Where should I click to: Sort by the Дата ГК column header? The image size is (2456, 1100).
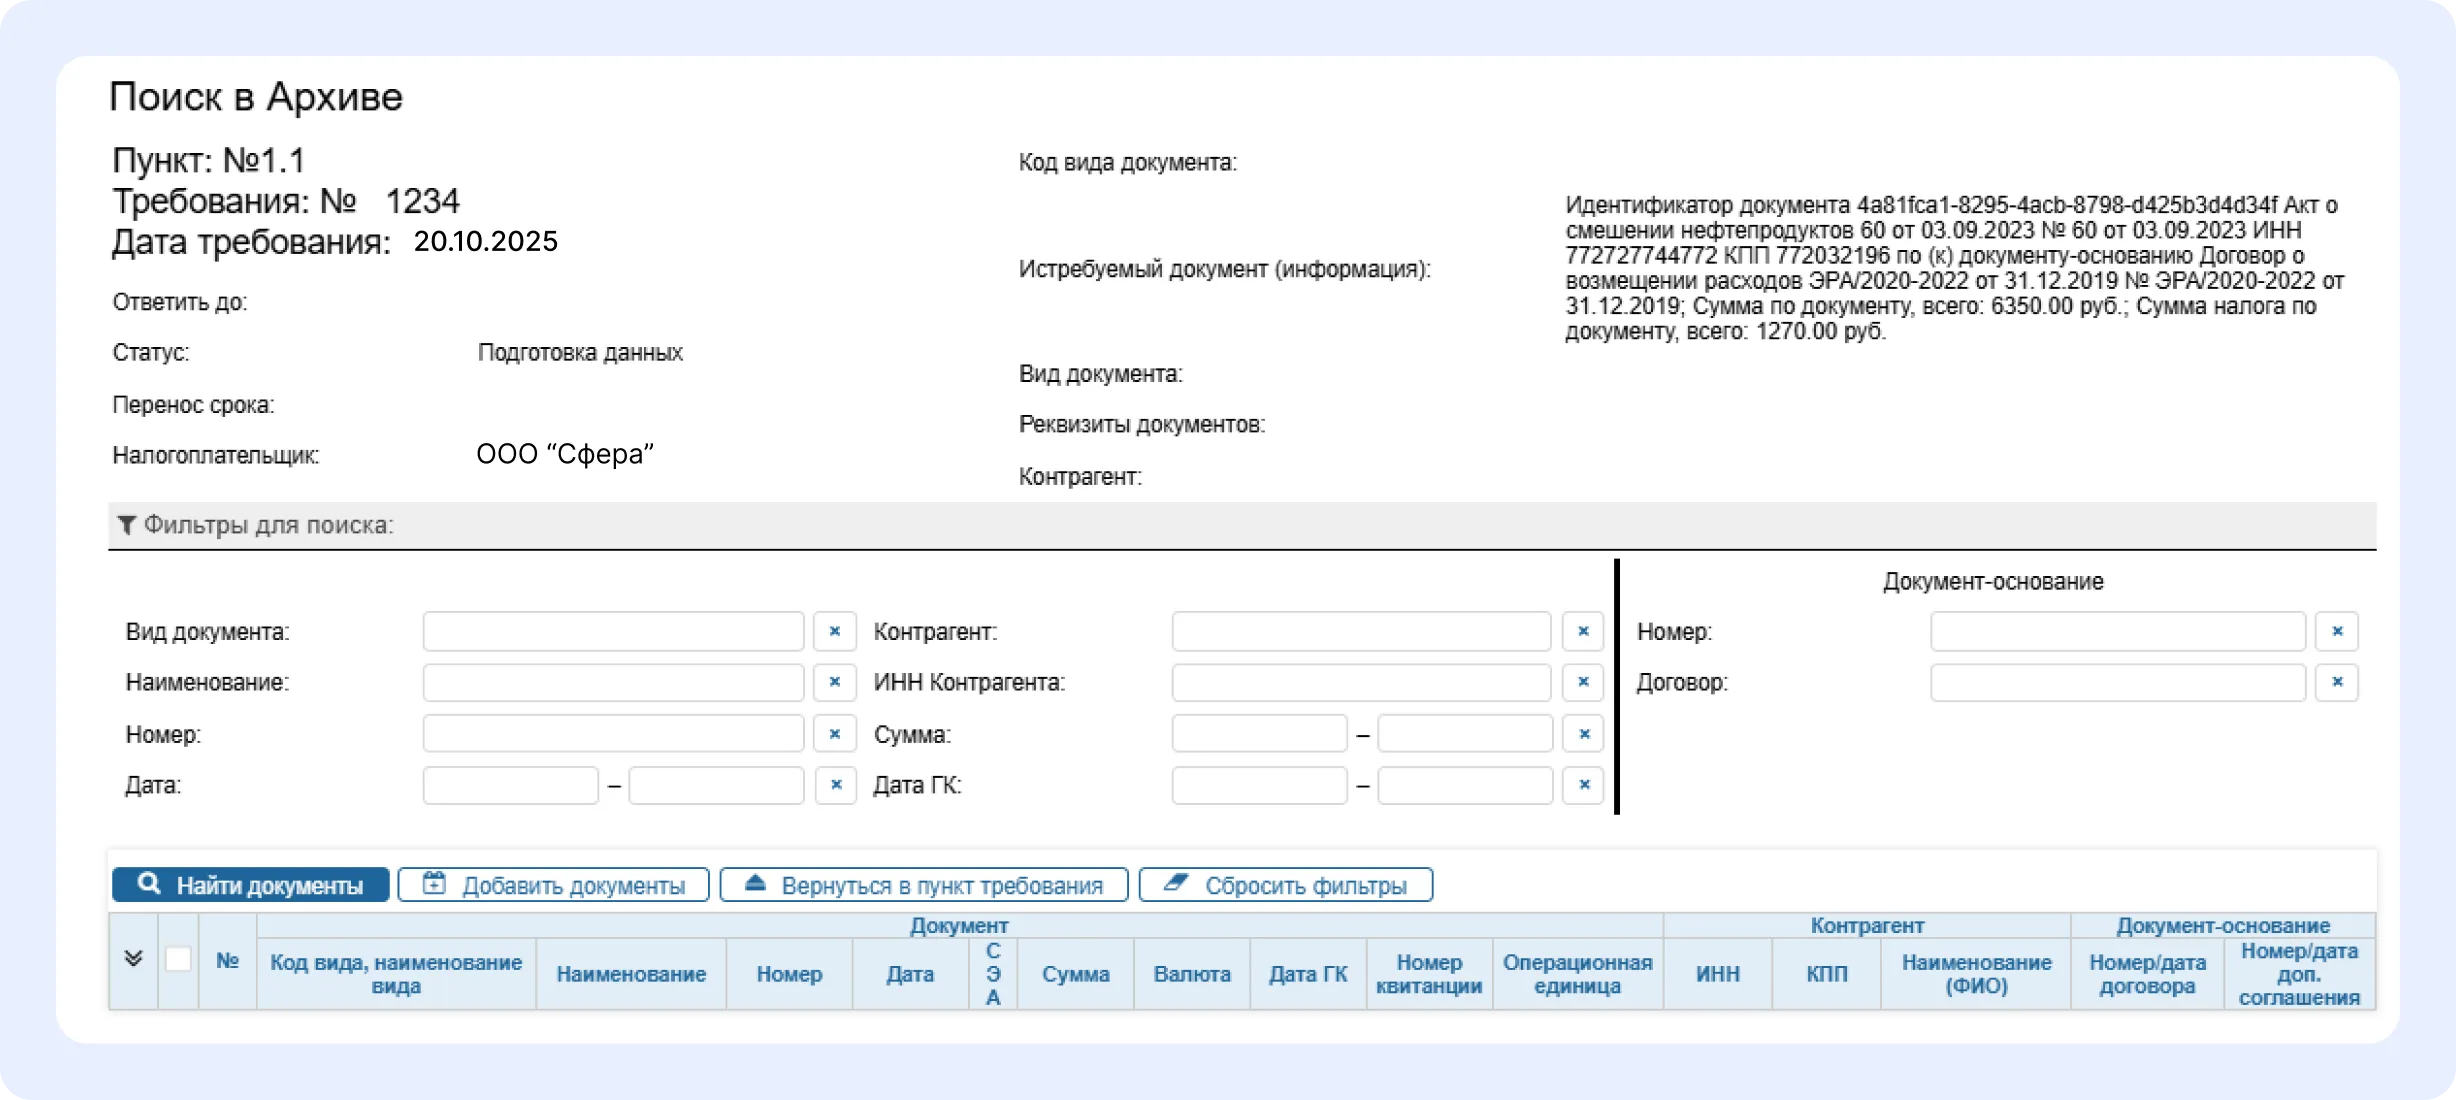(x=1307, y=974)
